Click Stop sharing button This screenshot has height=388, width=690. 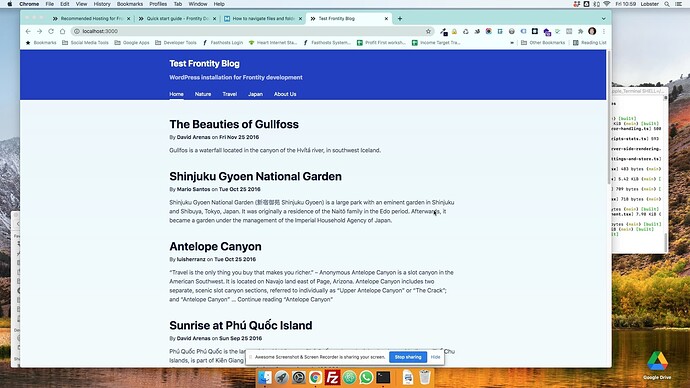tap(408, 357)
